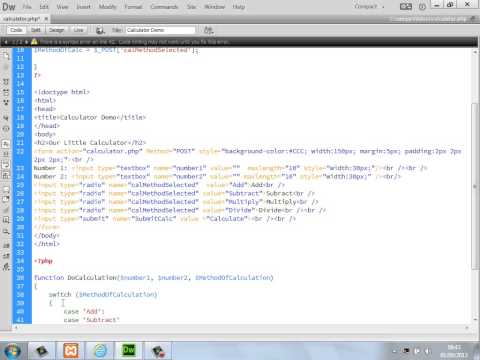Open the Format menu

133,7
